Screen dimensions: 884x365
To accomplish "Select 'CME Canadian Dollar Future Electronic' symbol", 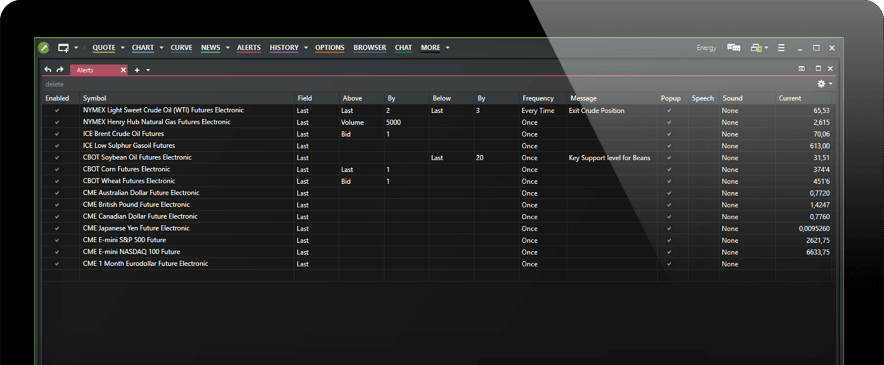I will click(x=140, y=217).
